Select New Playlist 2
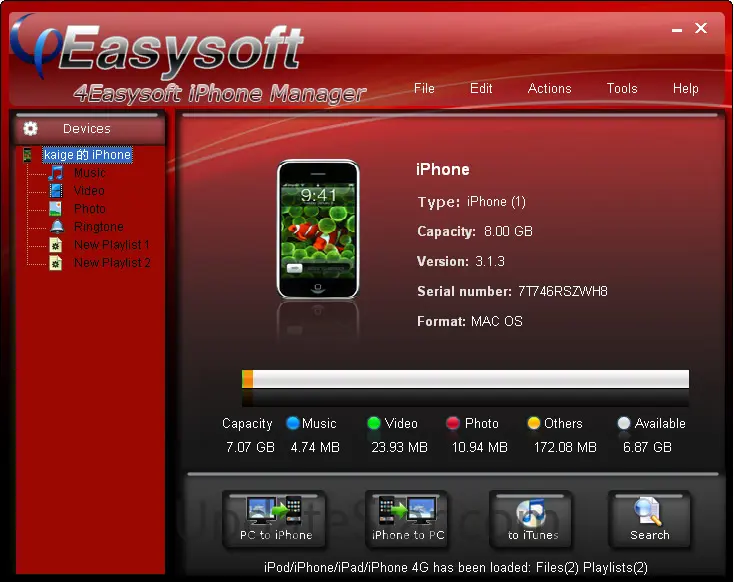734x582 pixels. click(x=112, y=263)
